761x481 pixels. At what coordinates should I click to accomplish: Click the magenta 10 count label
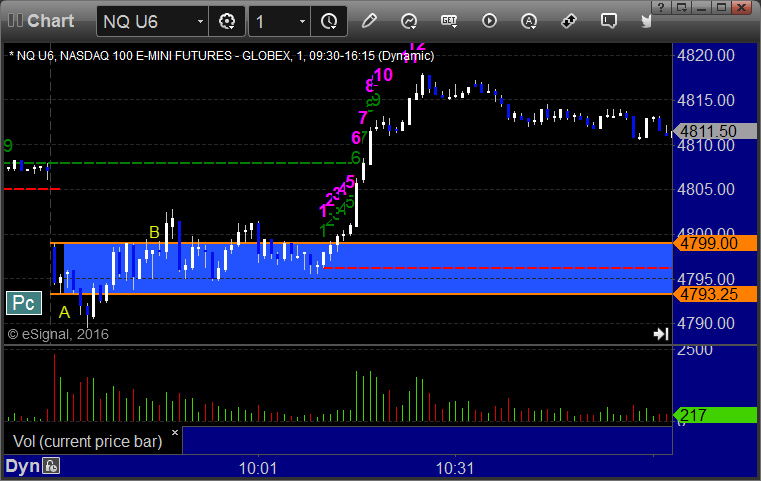(383, 75)
